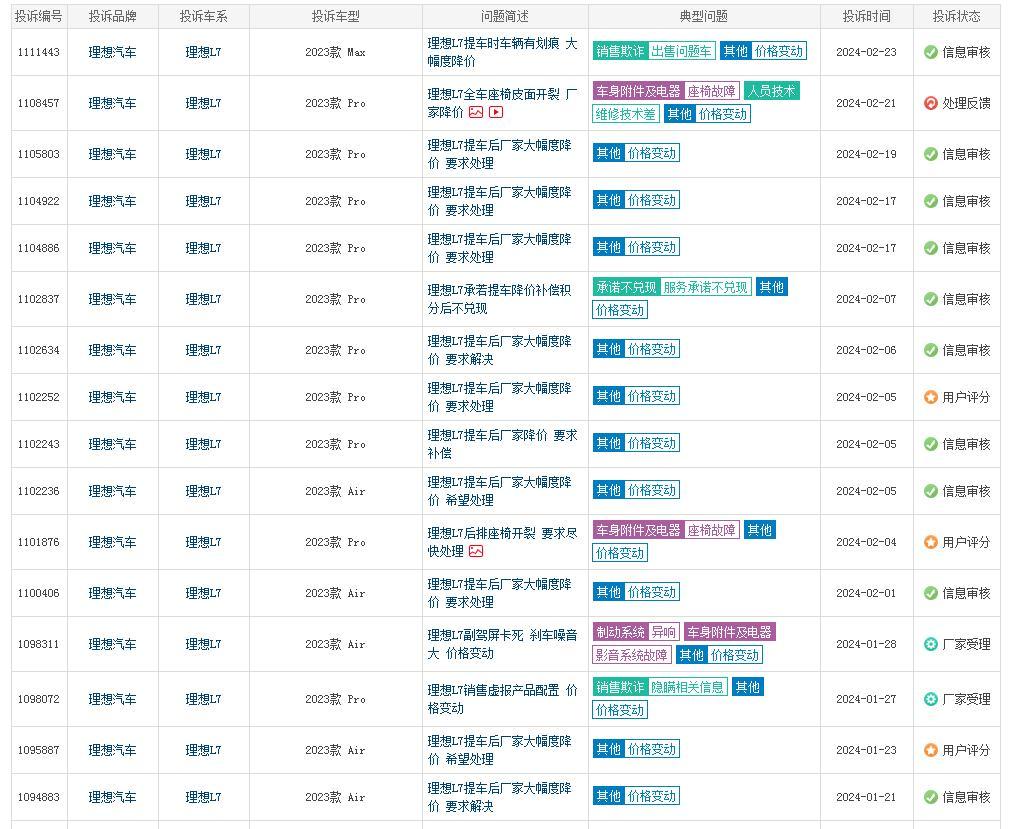
Task: Click the 出售问题车 tag
Action: 681,51
